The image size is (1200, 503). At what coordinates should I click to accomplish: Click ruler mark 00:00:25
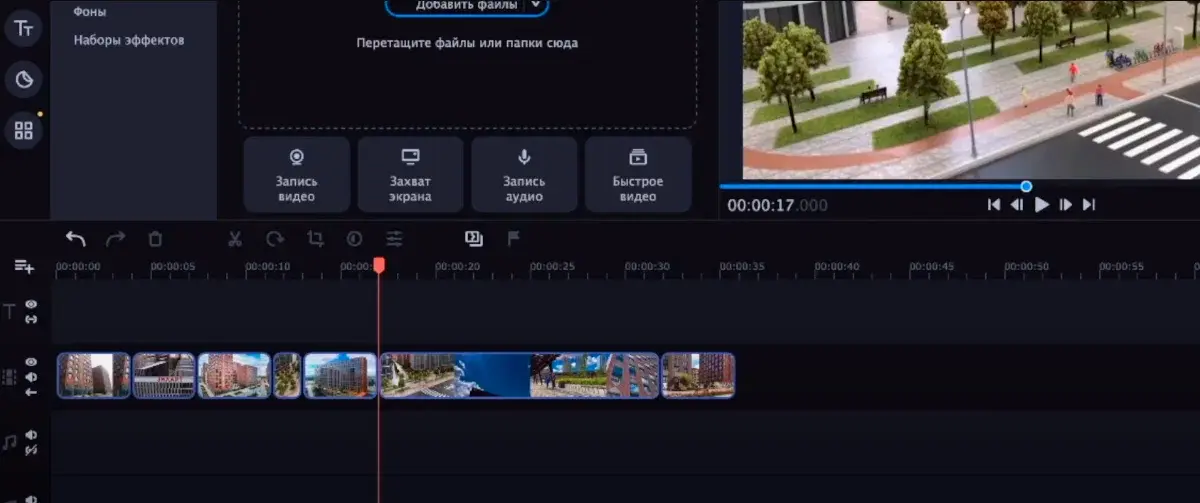(x=552, y=267)
